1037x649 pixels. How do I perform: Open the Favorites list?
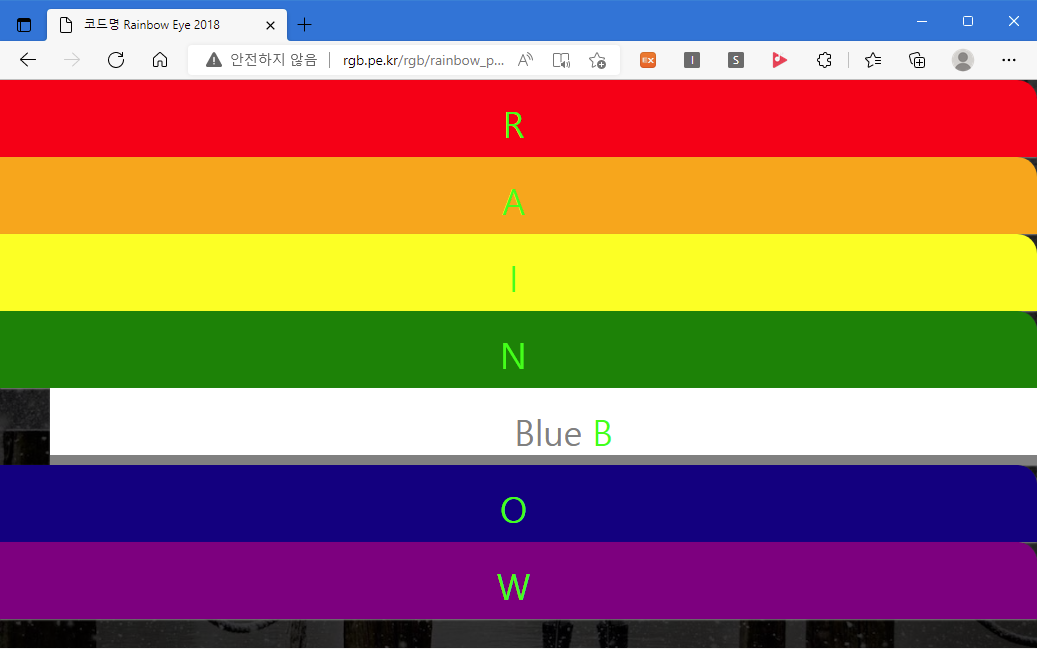point(873,60)
